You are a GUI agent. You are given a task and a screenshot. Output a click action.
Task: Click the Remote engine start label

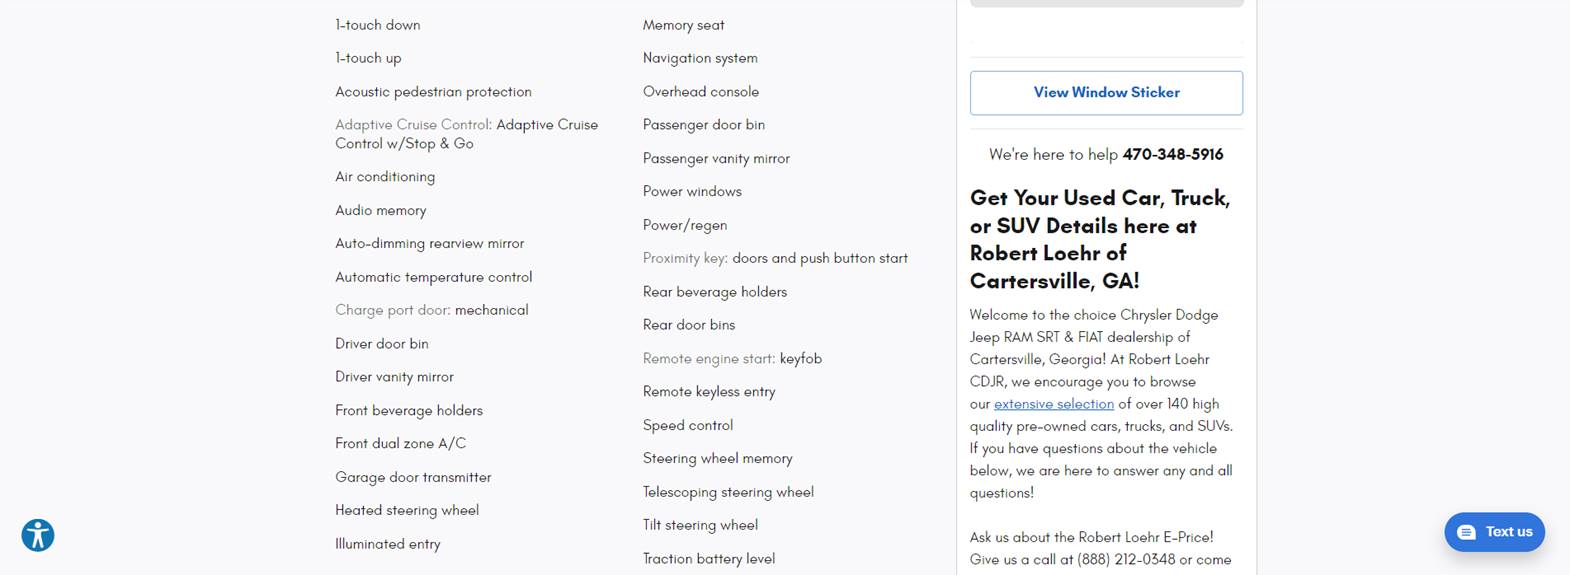(708, 358)
